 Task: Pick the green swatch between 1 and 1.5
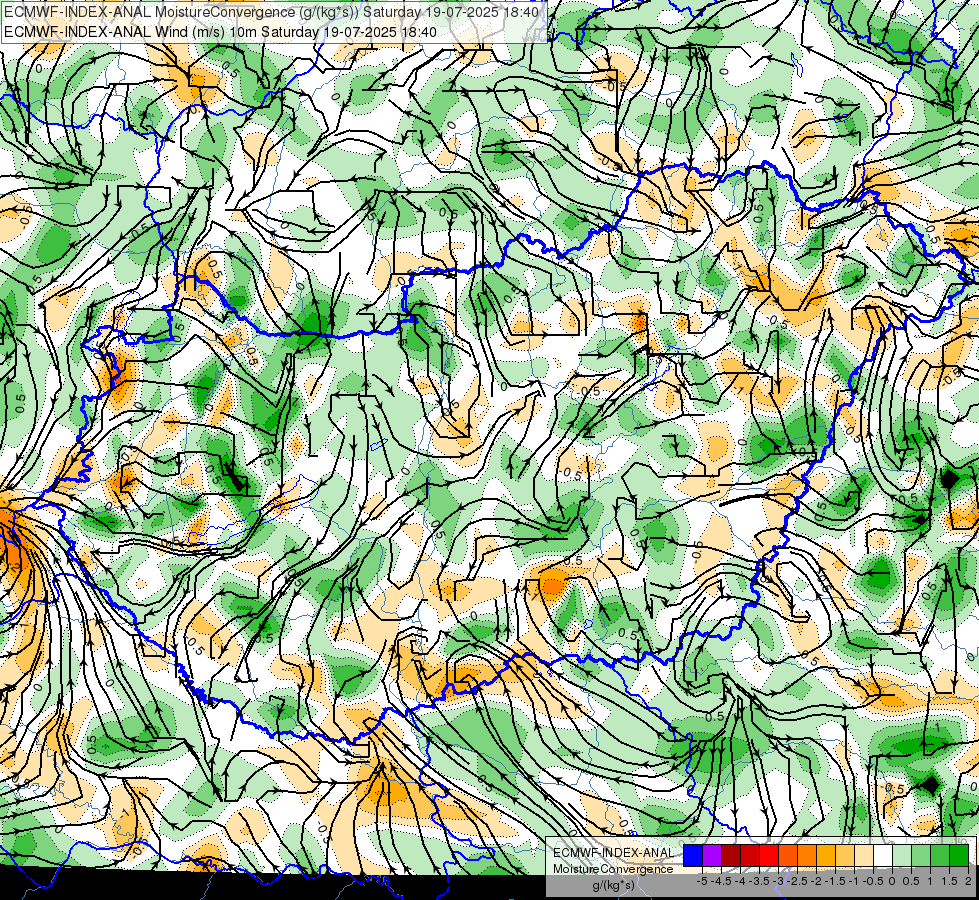tap(940, 855)
